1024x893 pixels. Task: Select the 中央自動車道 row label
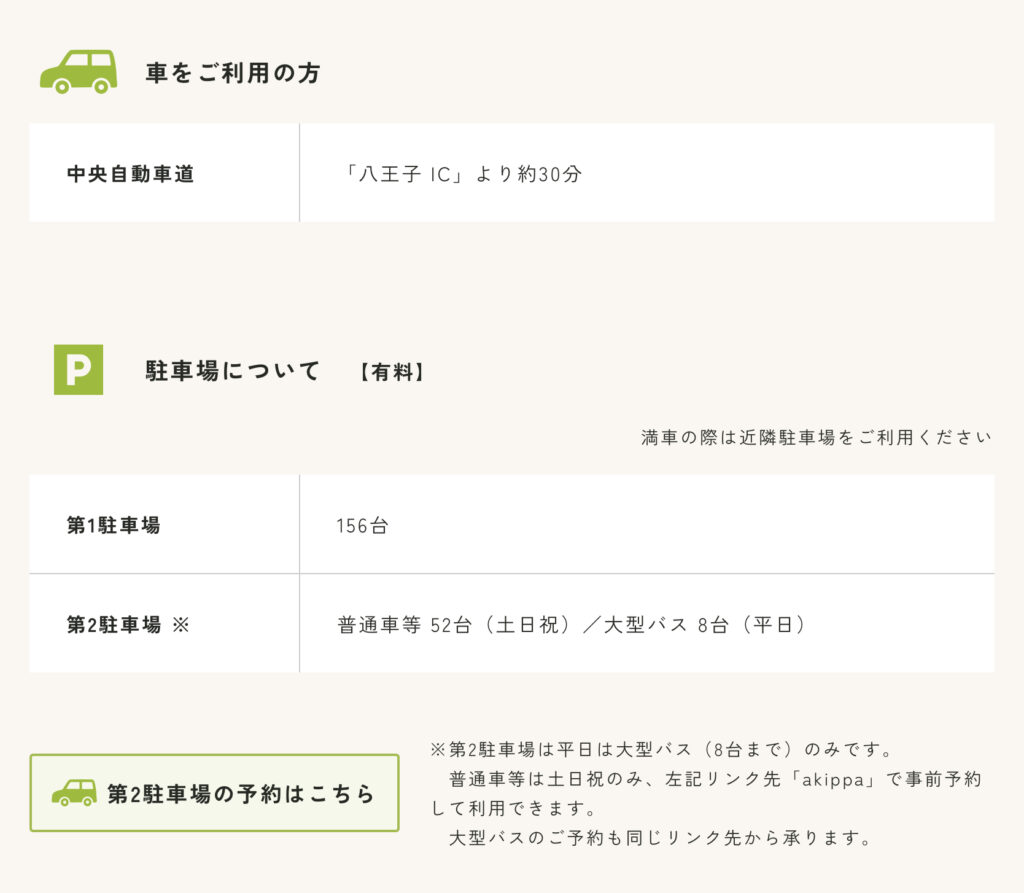click(131, 174)
